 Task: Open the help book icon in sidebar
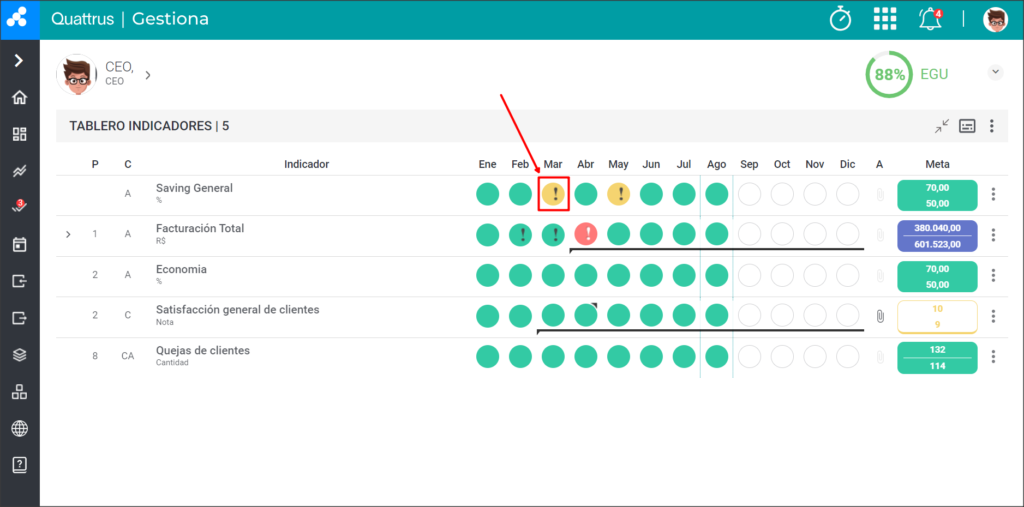click(20, 465)
